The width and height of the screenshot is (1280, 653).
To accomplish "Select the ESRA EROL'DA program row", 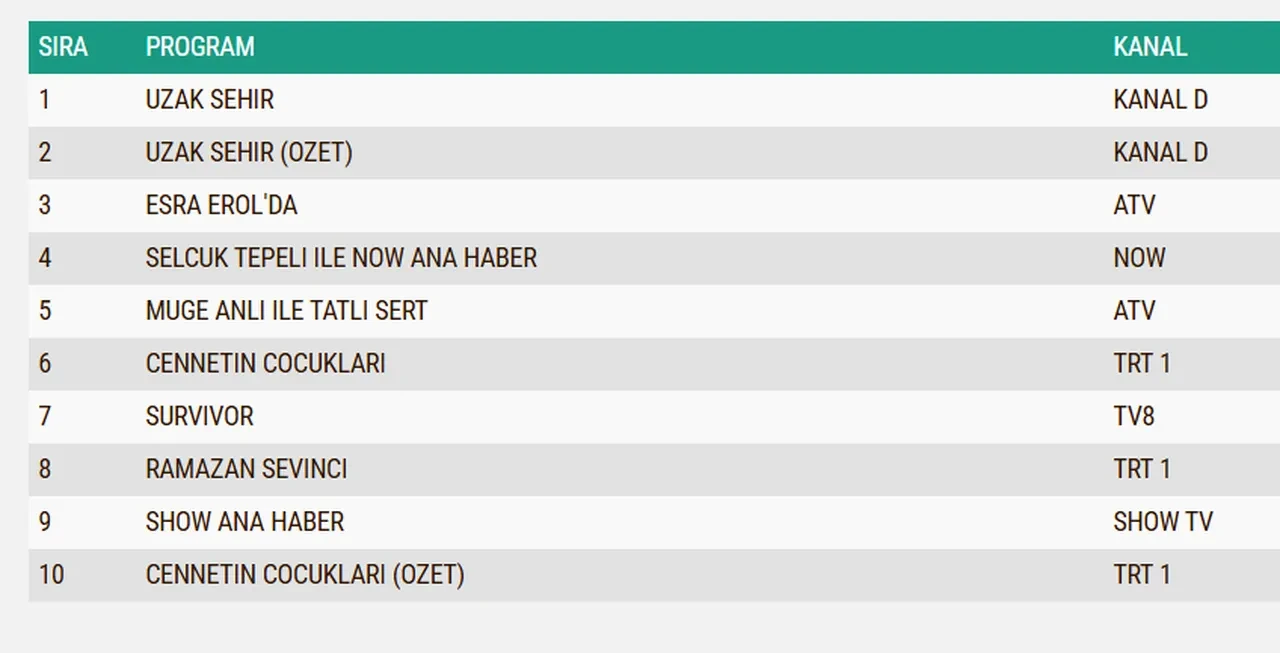I will coord(221,205).
